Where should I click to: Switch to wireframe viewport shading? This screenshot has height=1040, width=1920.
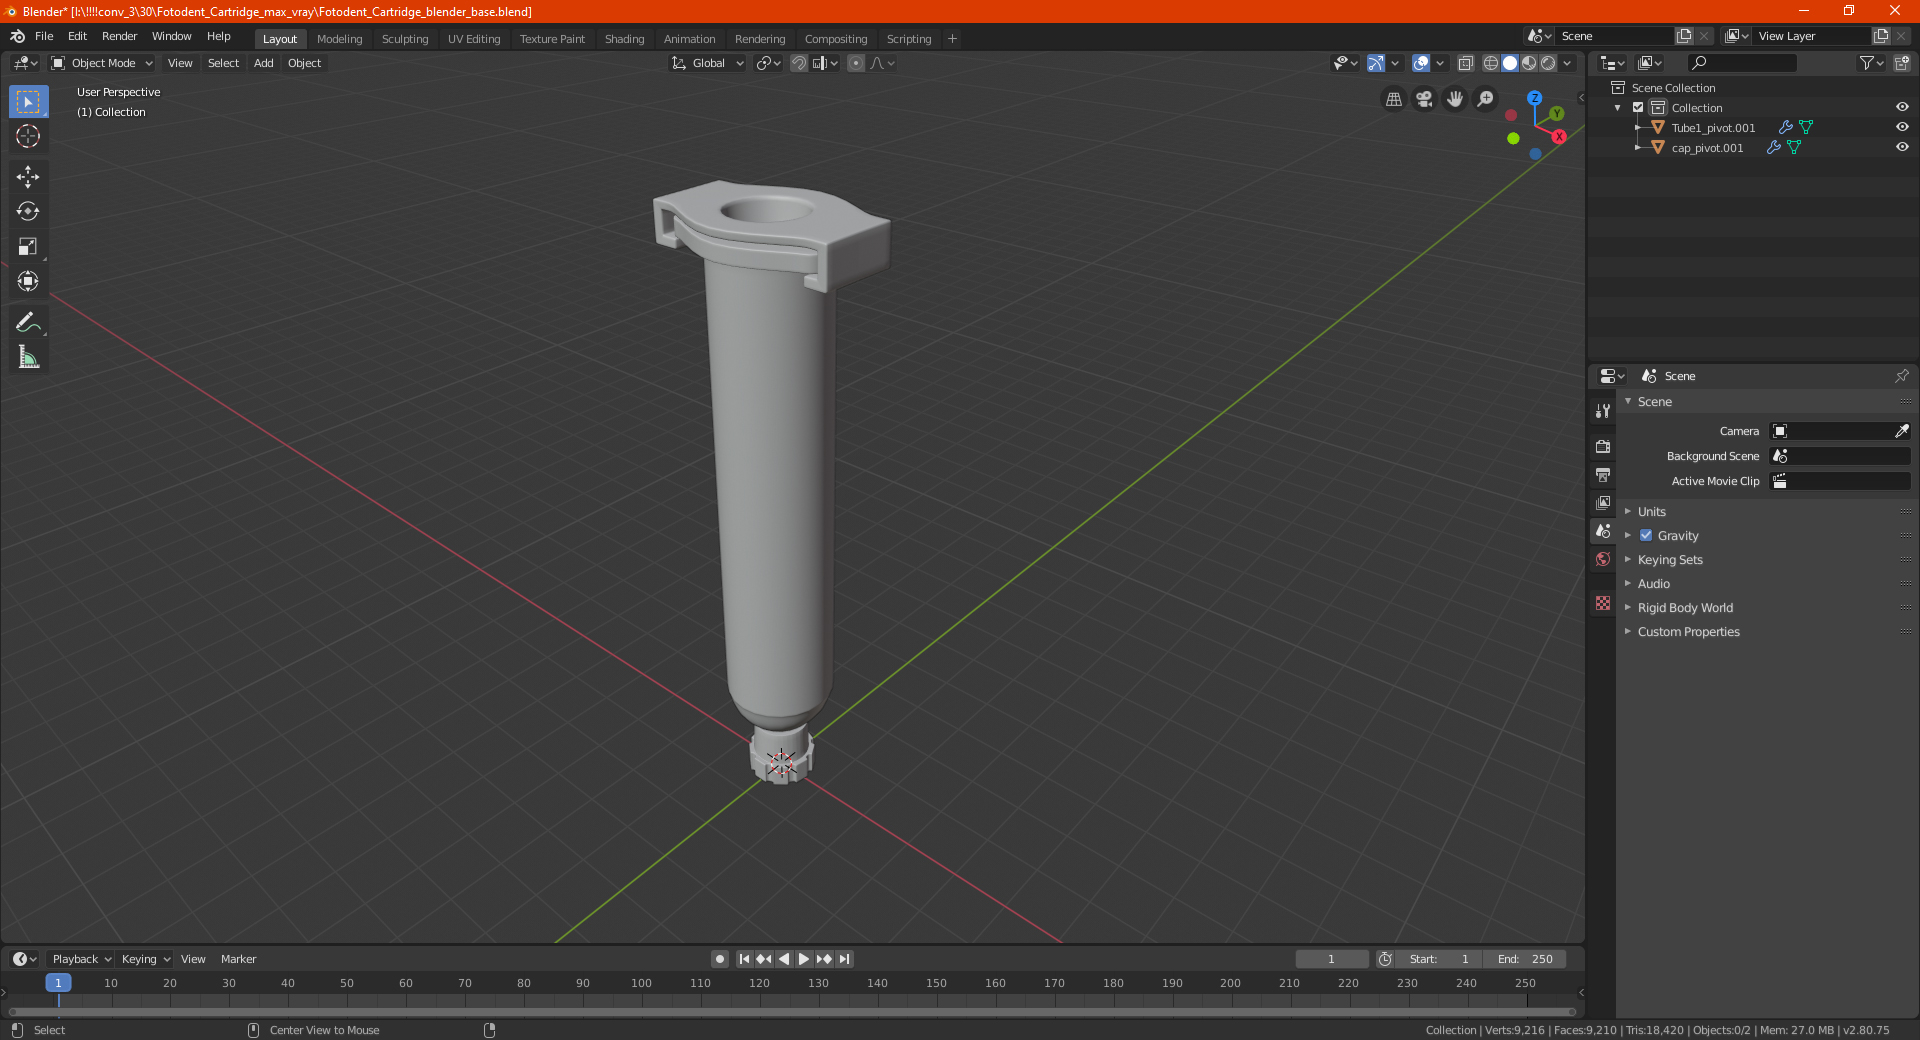[1490, 63]
